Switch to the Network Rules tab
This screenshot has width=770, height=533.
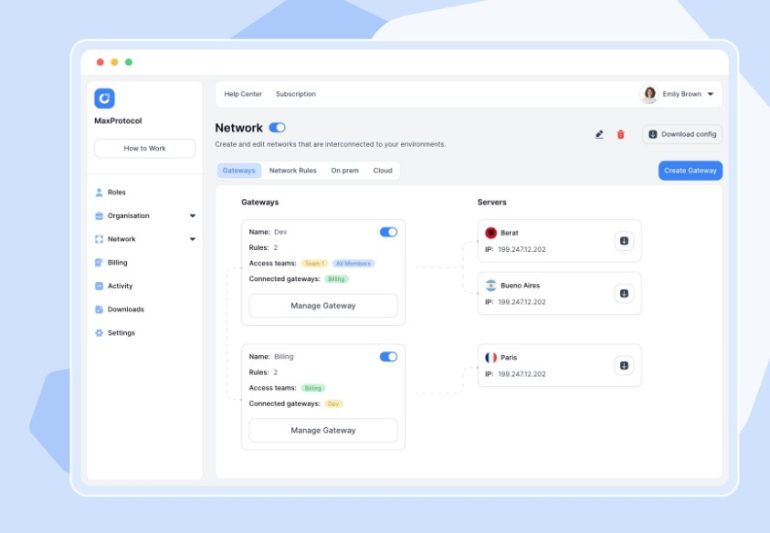click(293, 170)
